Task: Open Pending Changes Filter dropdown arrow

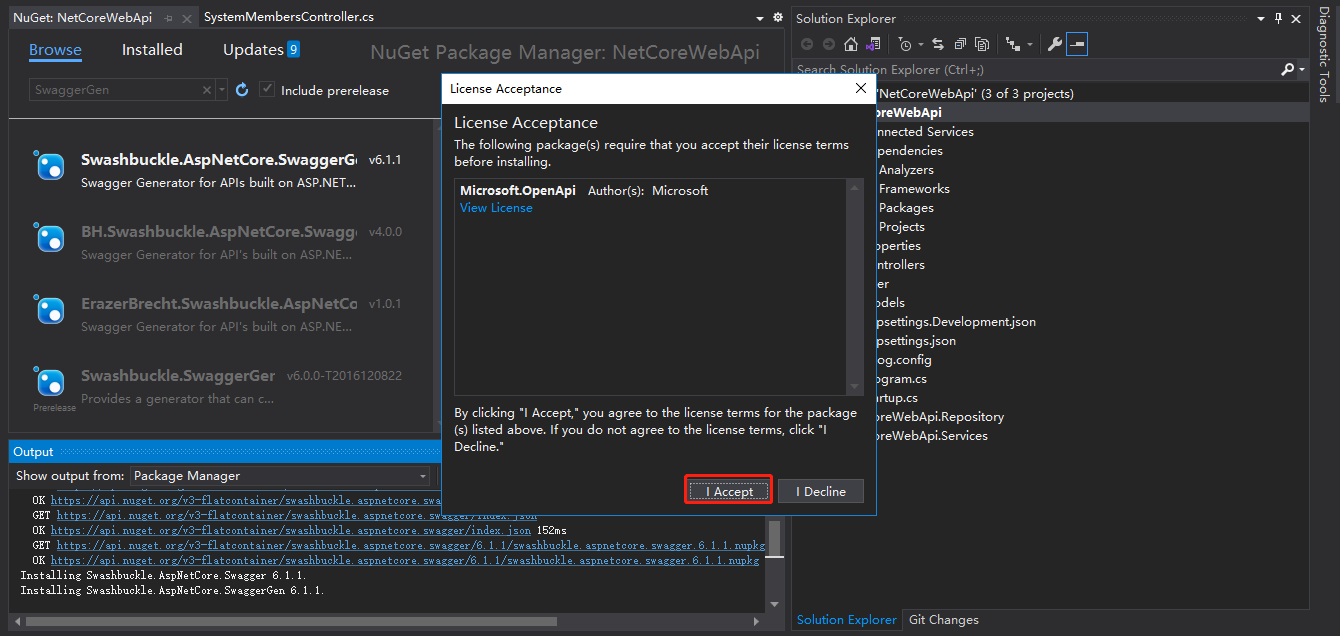Action: tap(920, 44)
